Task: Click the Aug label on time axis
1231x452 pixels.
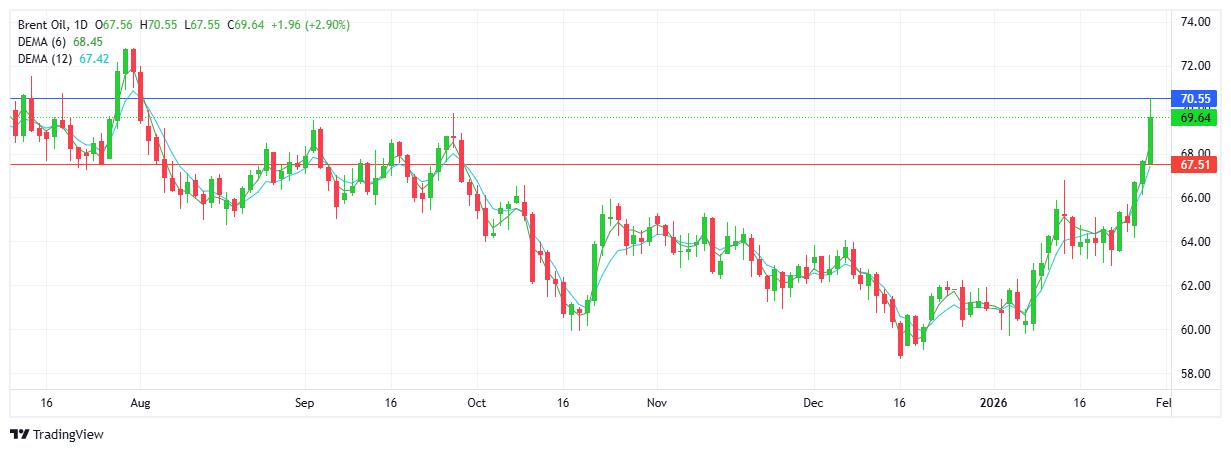Action: pos(140,402)
